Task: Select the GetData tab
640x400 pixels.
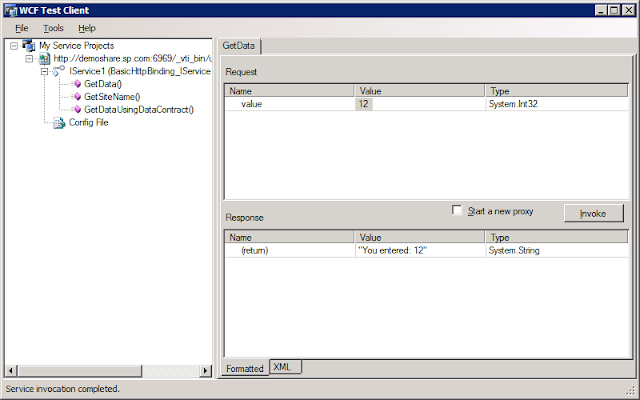Action: 239,46
